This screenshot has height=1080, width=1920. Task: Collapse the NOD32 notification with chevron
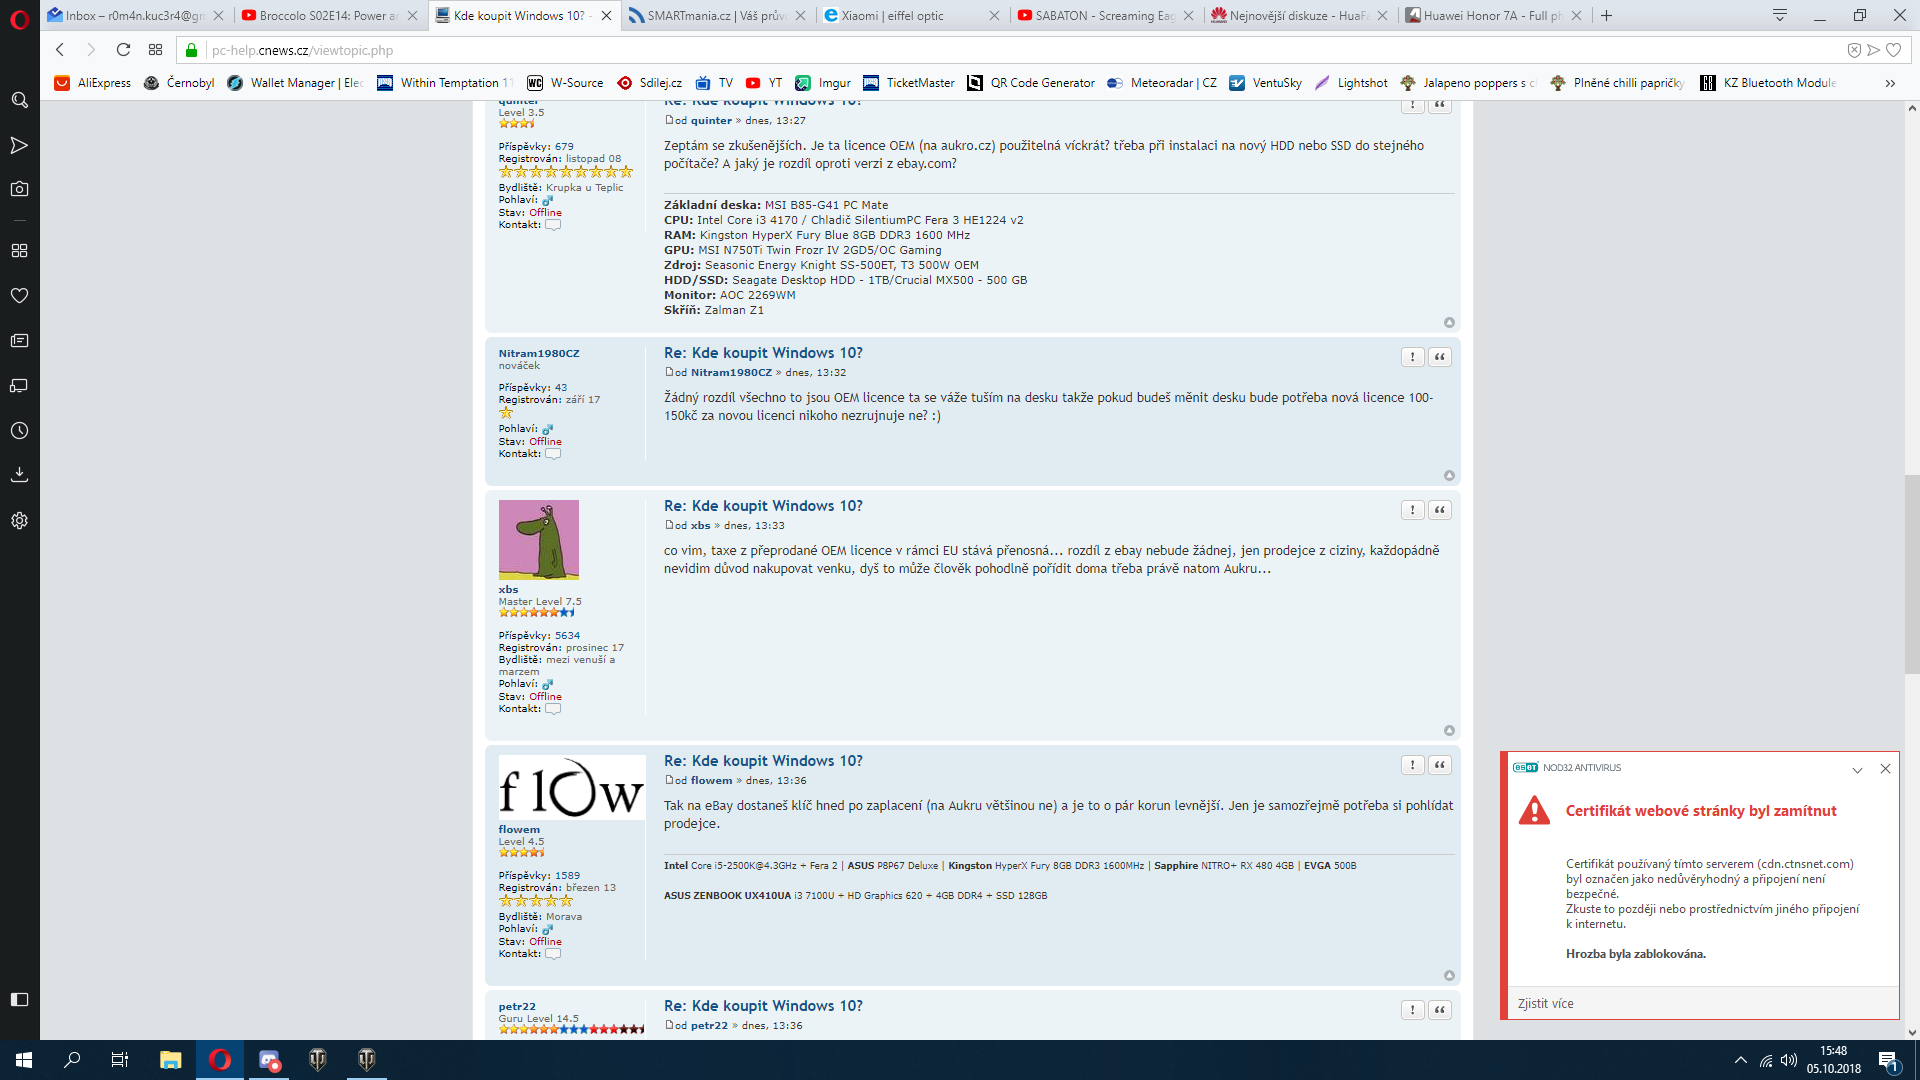click(x=1857, y=769)
